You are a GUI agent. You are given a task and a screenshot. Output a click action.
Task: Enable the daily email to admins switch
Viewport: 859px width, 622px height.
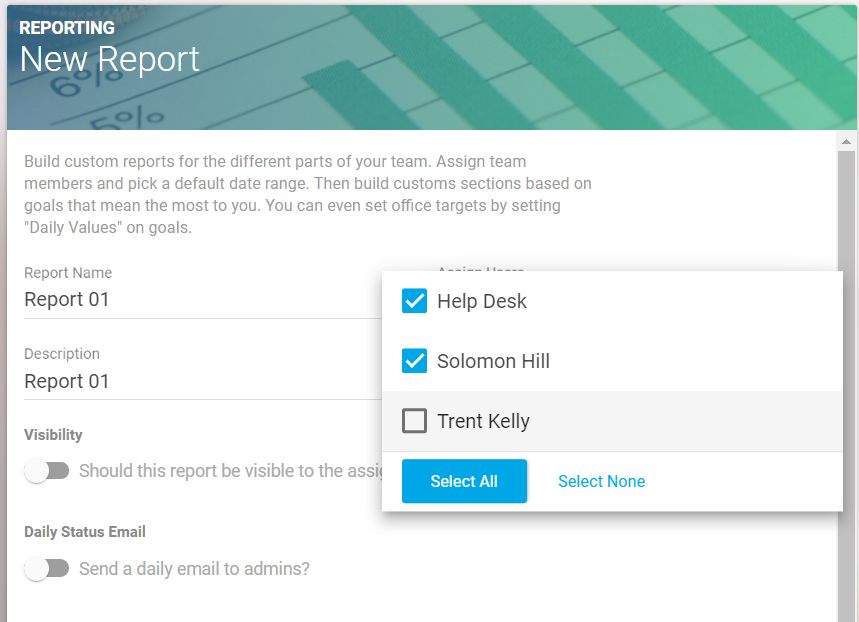click(47, 569)
